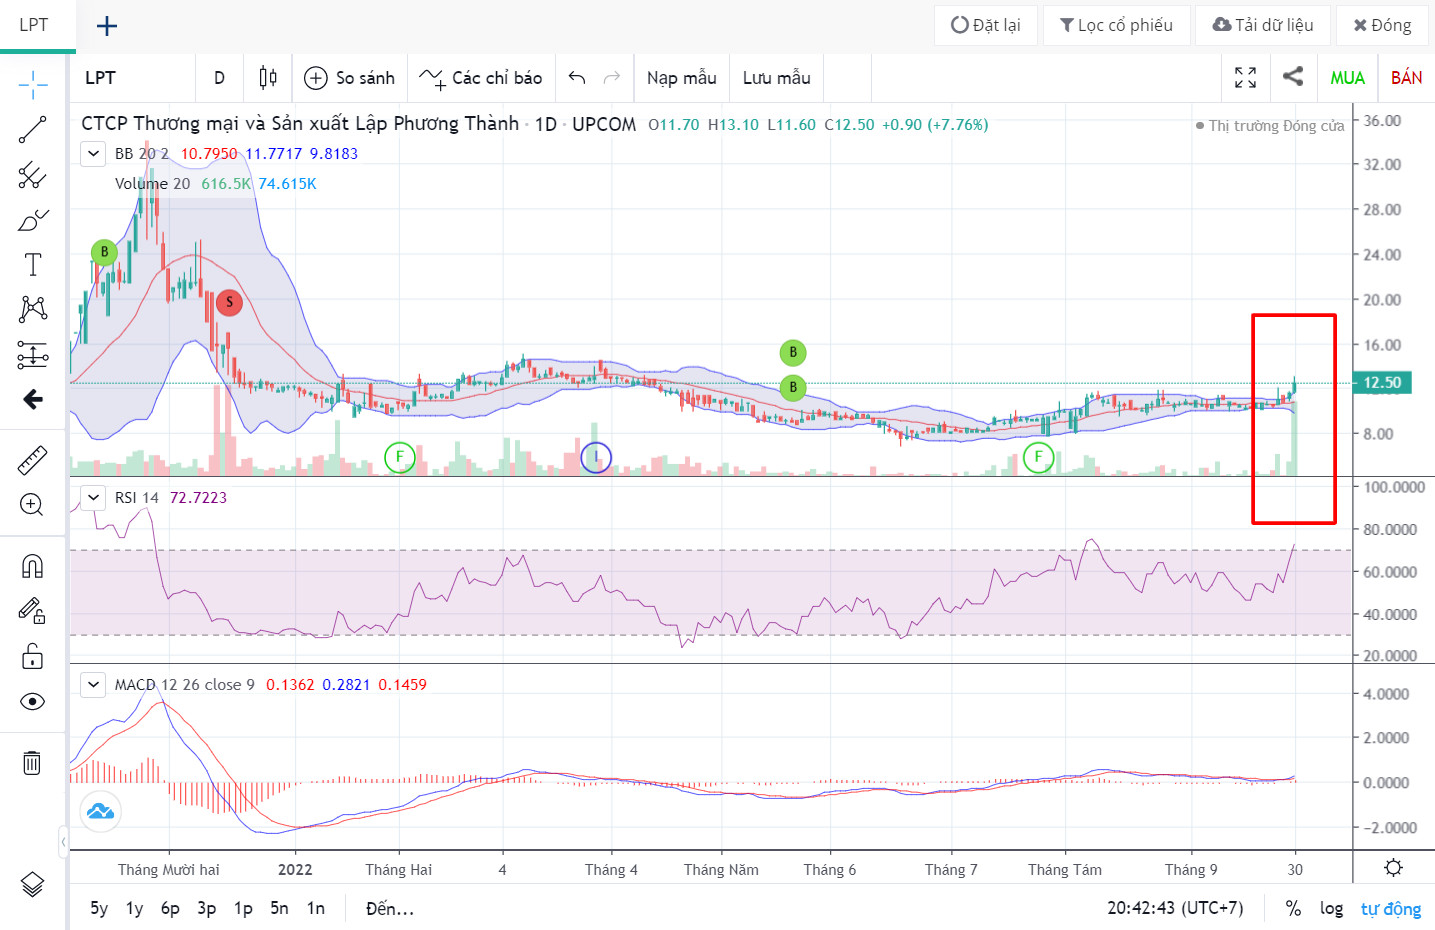Viewport: 1435px width, 930px height.
Task: Click the LPT symbol search field
Action: tap(132, 78)
